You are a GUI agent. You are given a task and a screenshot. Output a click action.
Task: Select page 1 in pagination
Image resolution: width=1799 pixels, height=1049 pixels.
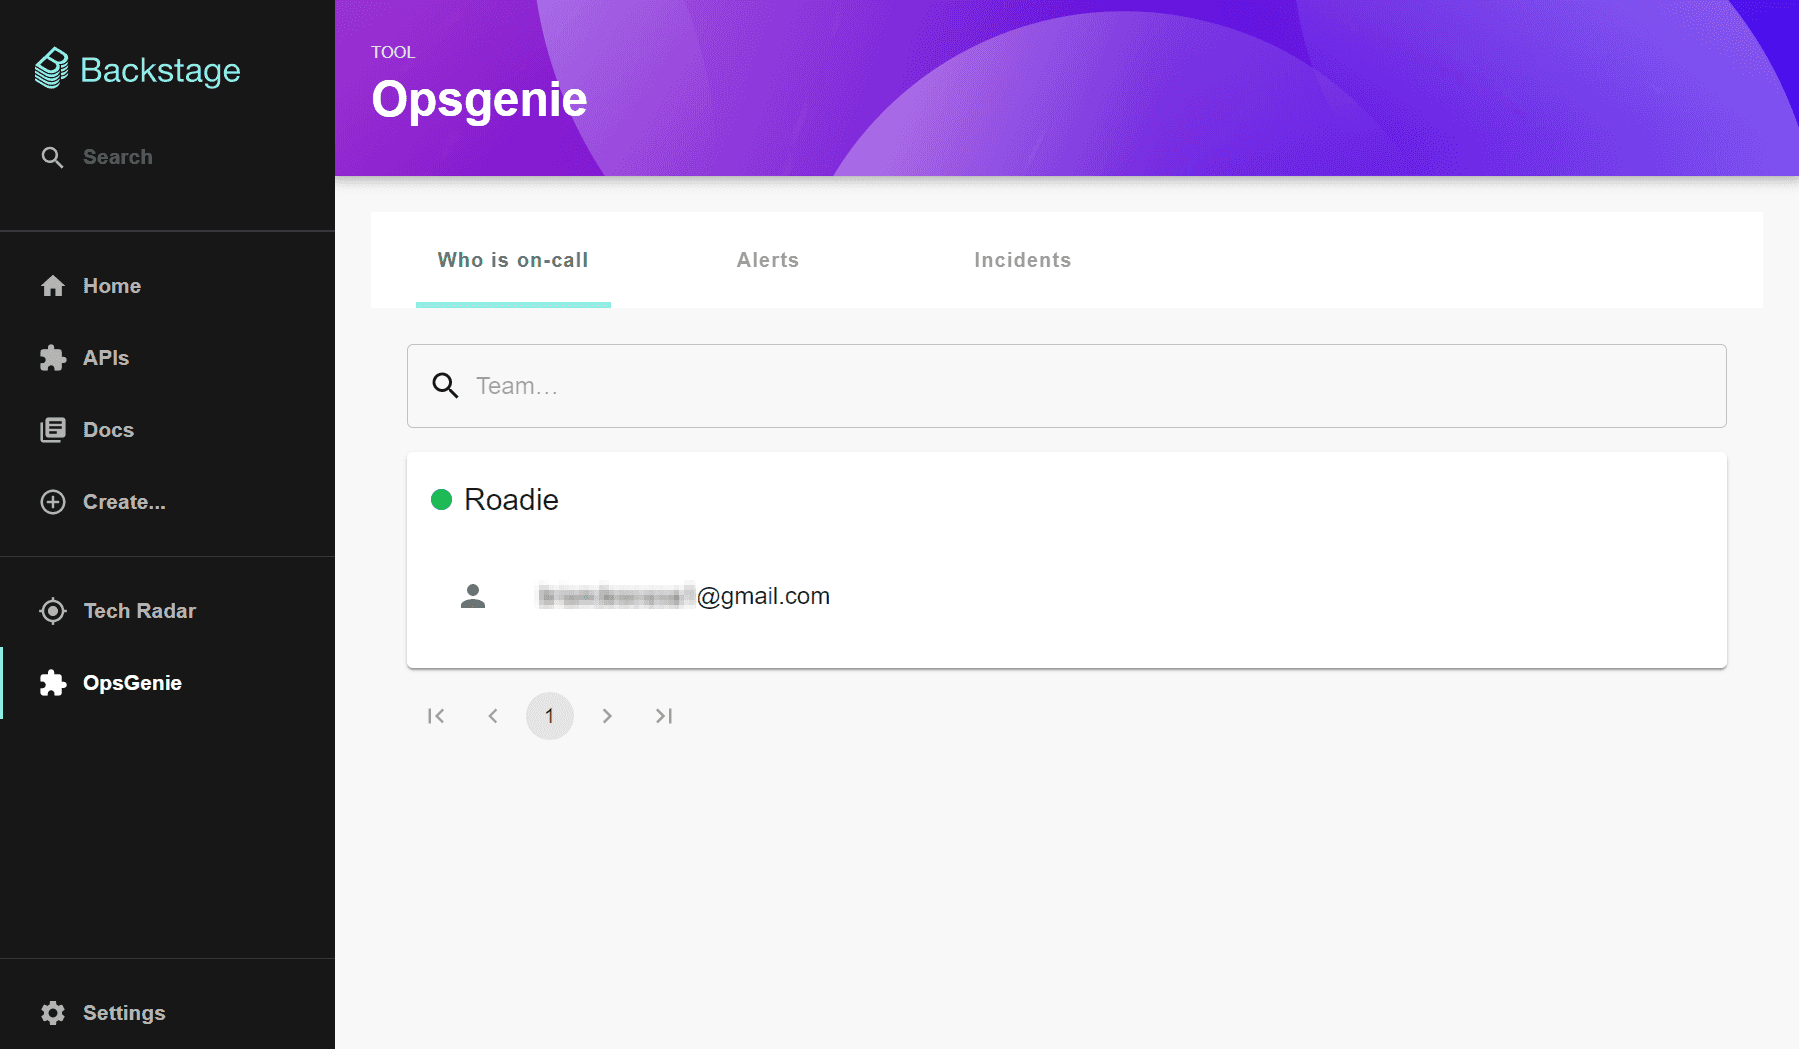coord(550,716)
